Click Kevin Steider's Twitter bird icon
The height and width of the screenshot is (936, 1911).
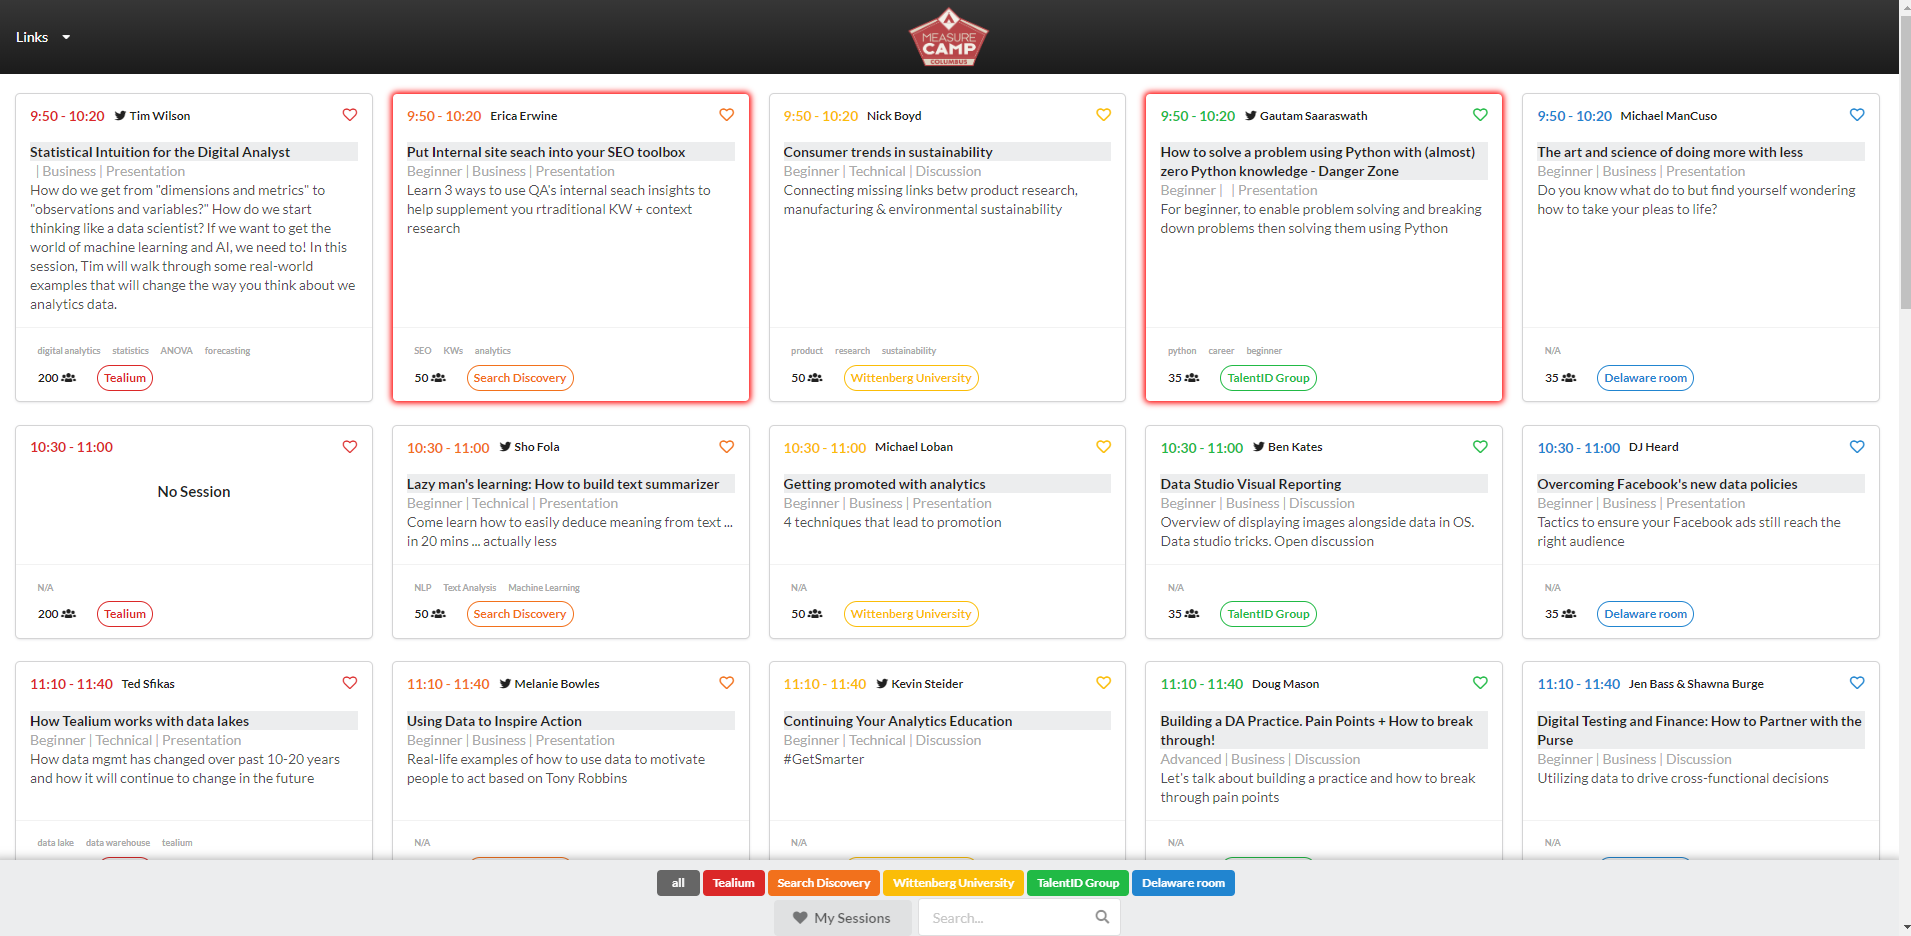882,684
